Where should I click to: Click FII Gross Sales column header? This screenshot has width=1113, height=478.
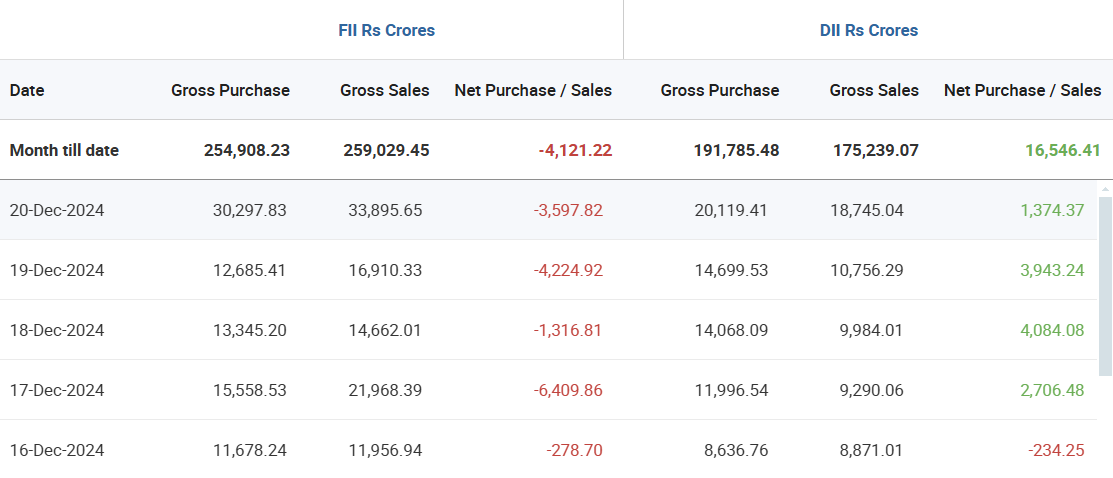click(384, 90)
